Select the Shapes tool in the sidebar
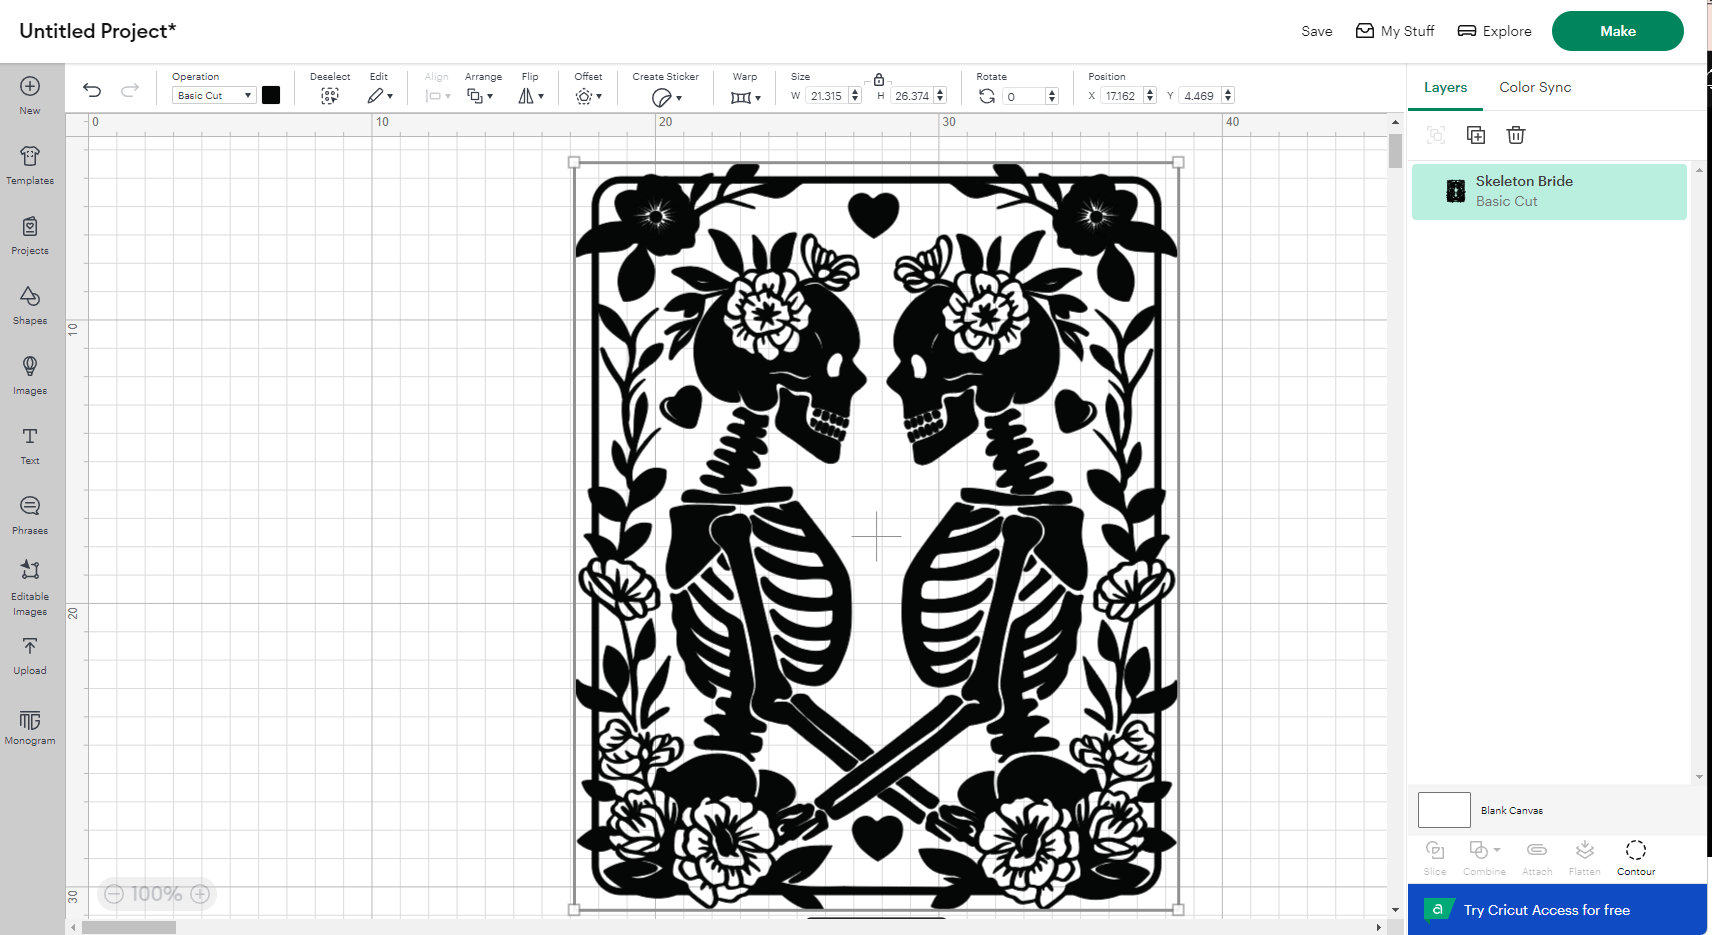Screen dimensions: 1712x935 pos(30,305)
